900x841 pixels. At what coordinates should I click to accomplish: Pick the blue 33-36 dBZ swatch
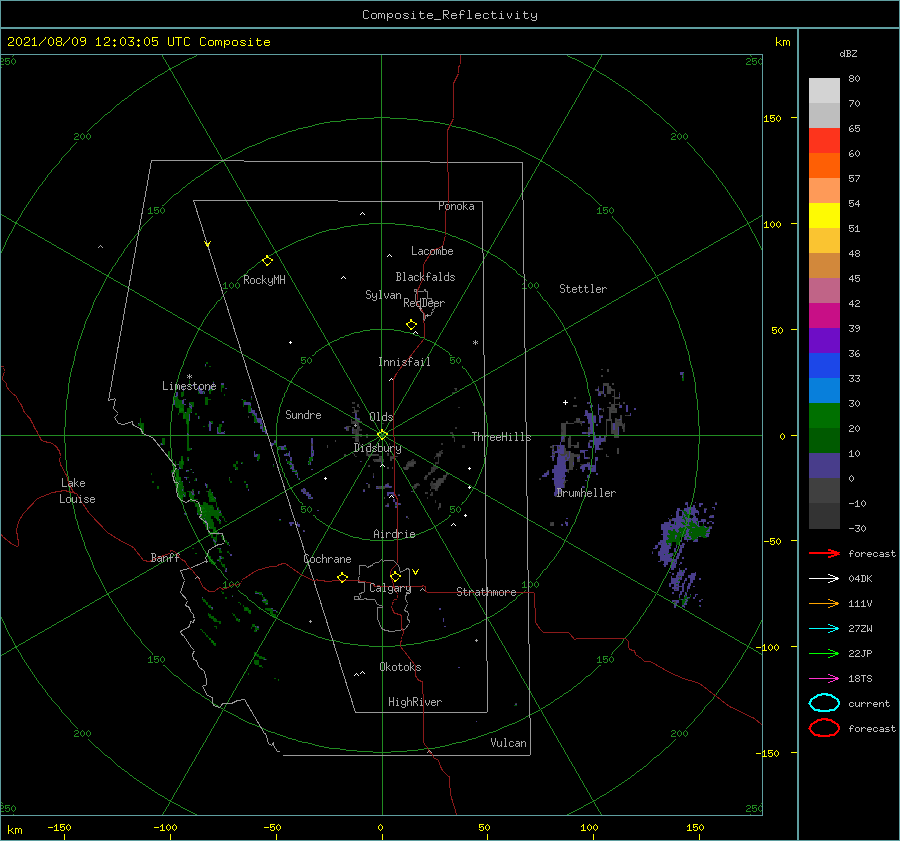tap(824, 366)
